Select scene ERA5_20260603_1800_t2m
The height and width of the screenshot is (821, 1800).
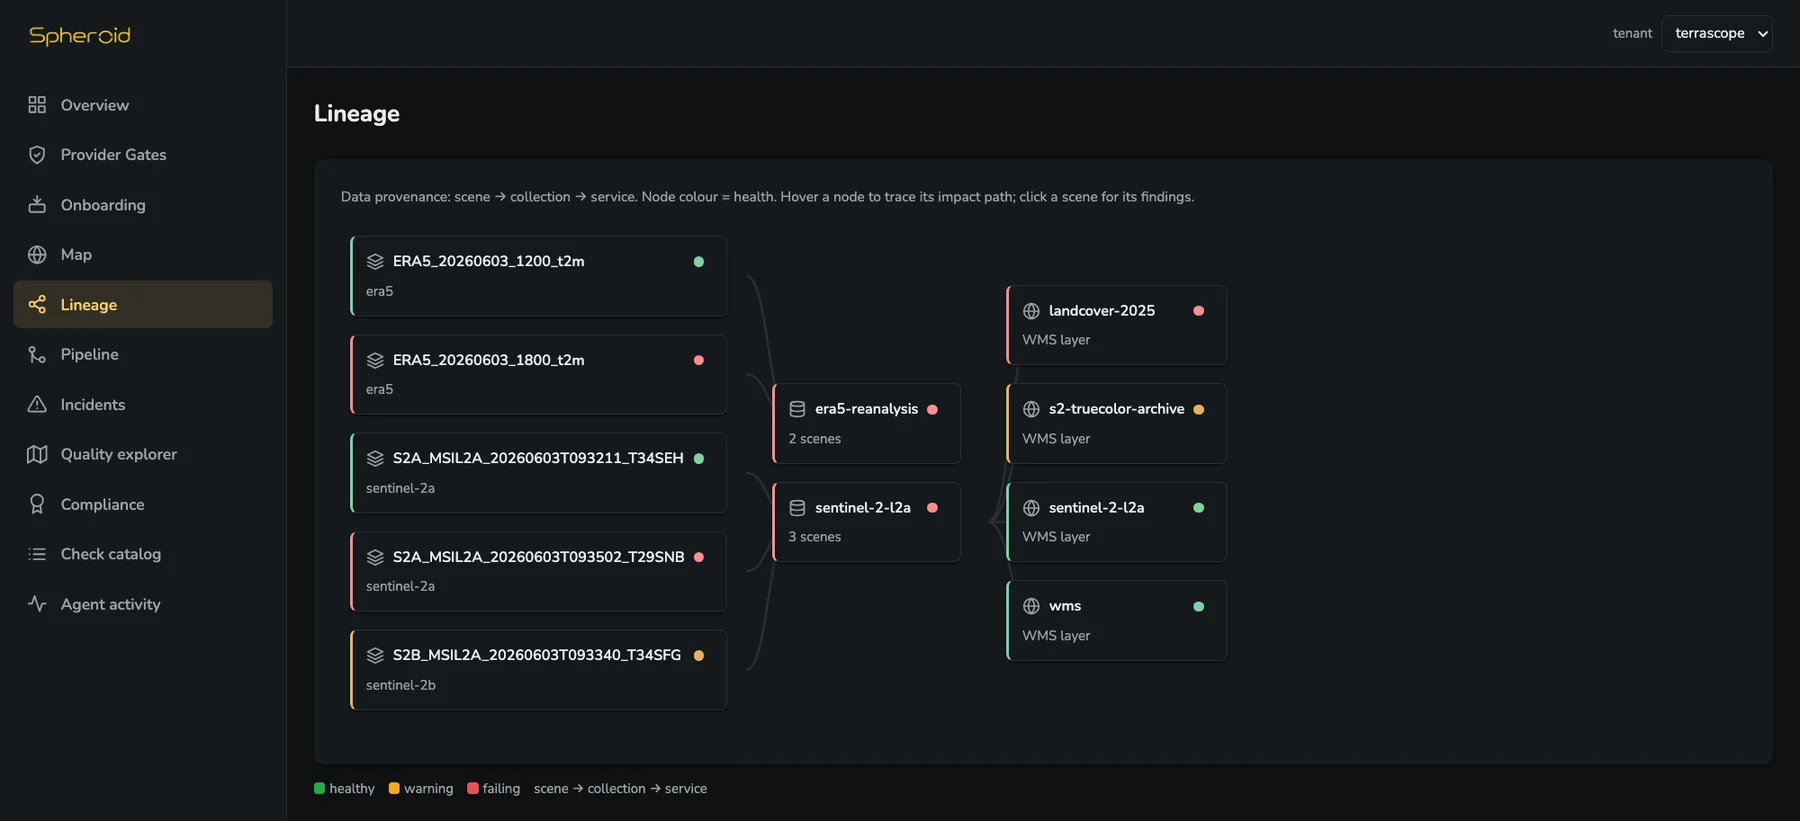pos(538,374)
